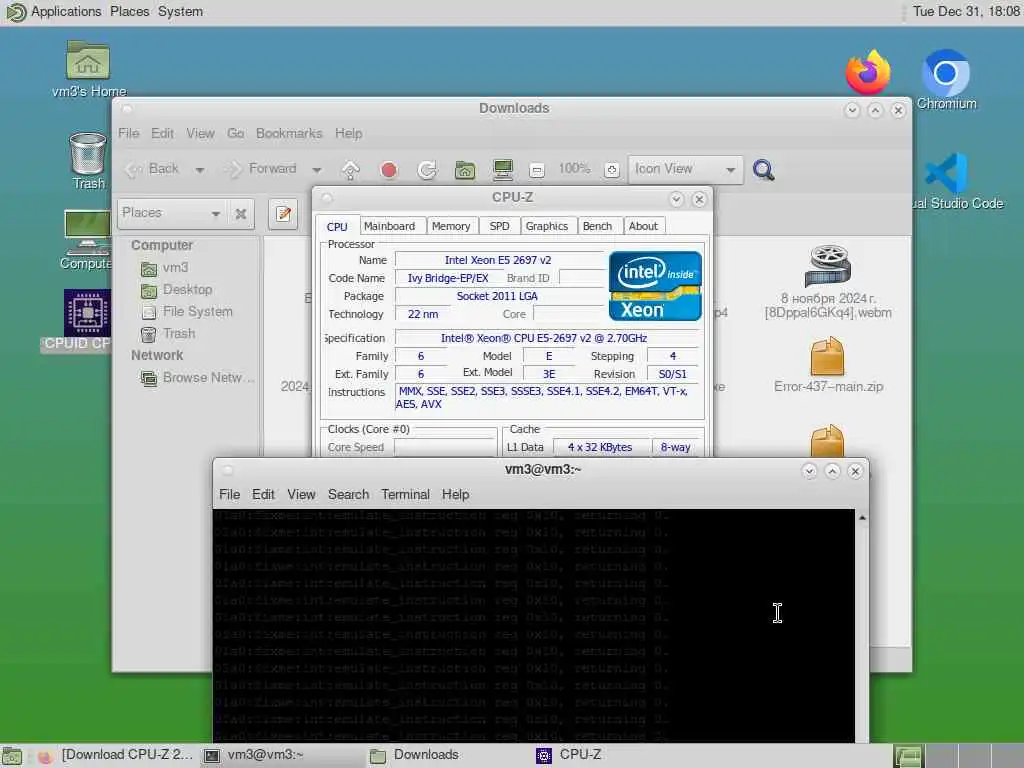Click the clock showing Tue Dec 31
This screenshot has width=1024, height=768.
[967, 12]
